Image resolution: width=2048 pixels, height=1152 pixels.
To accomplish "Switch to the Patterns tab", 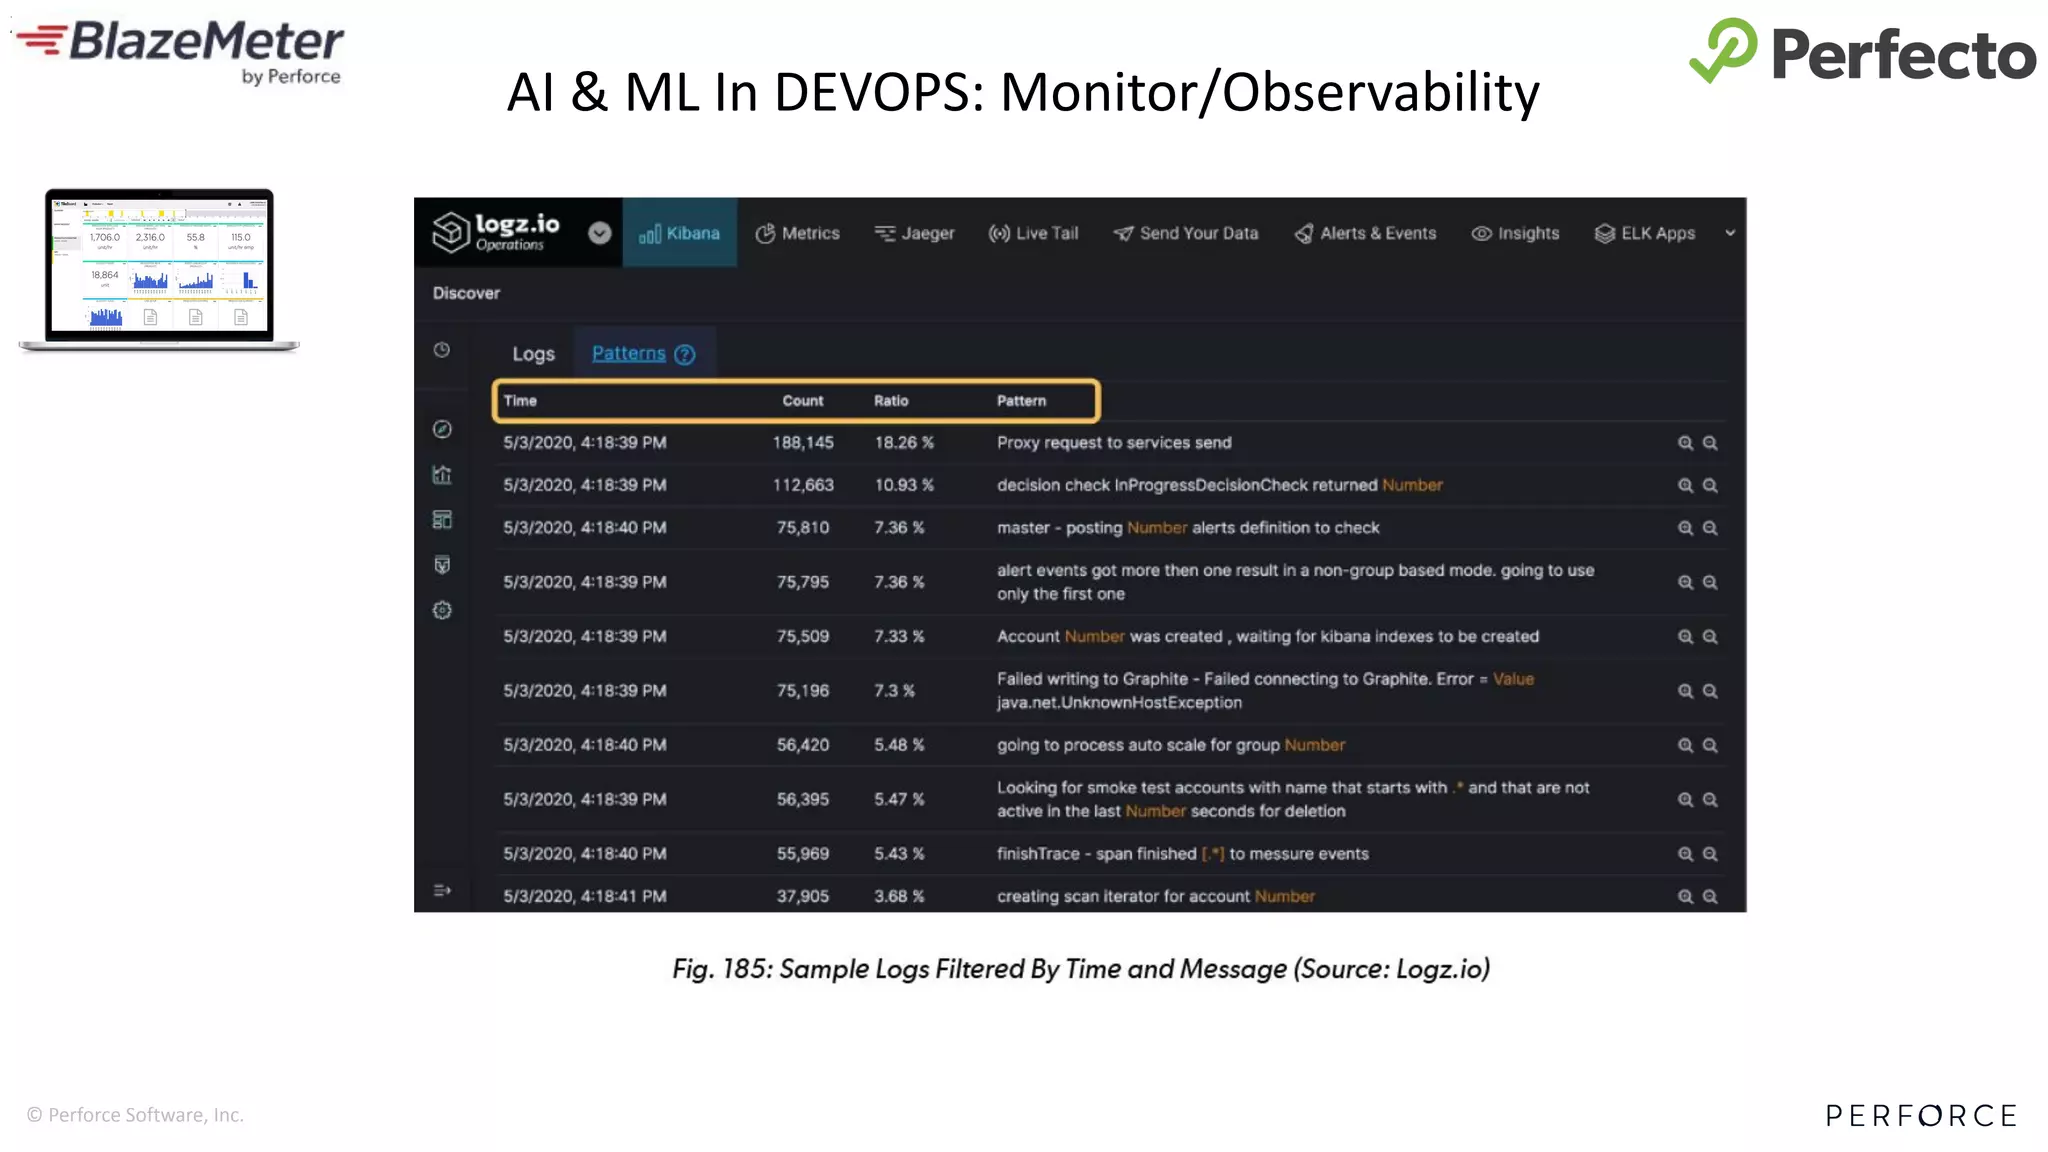I will [x=628, y=353].
